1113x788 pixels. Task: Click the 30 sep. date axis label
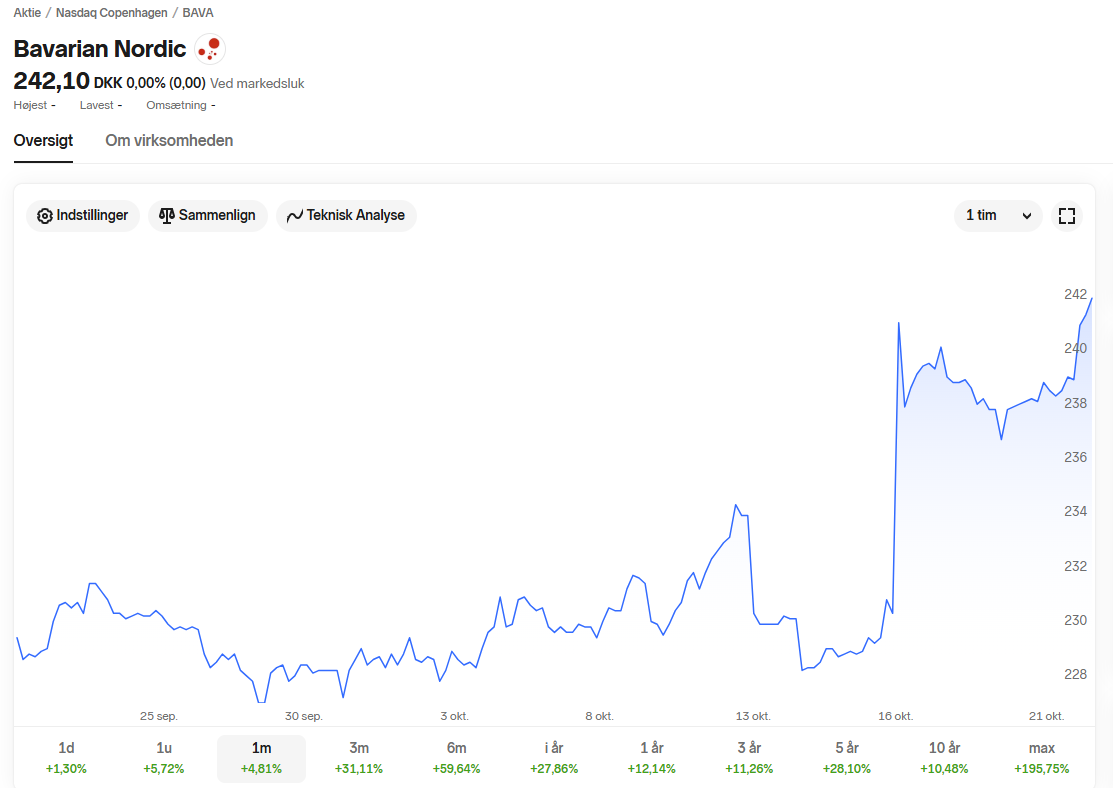click(x=304, y=716)
